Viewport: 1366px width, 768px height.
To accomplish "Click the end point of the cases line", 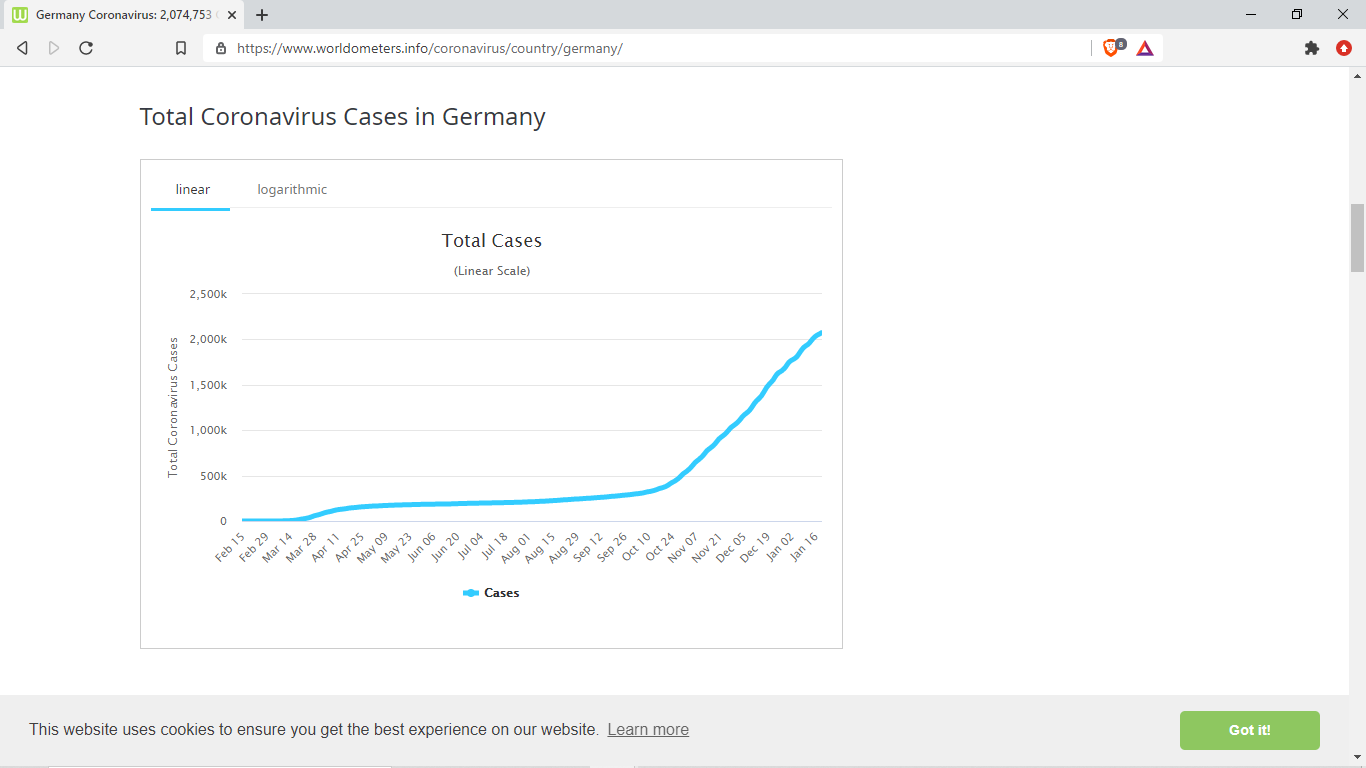I will 820,332.
